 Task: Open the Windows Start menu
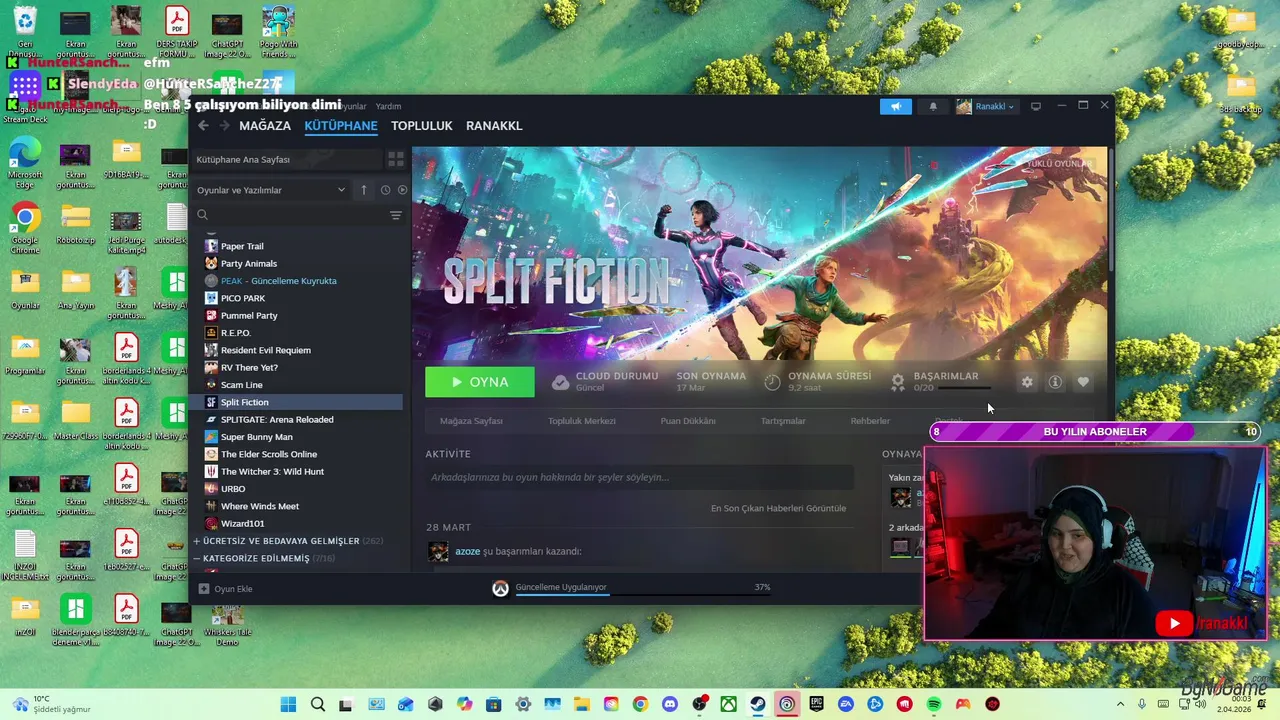[288, 705]
